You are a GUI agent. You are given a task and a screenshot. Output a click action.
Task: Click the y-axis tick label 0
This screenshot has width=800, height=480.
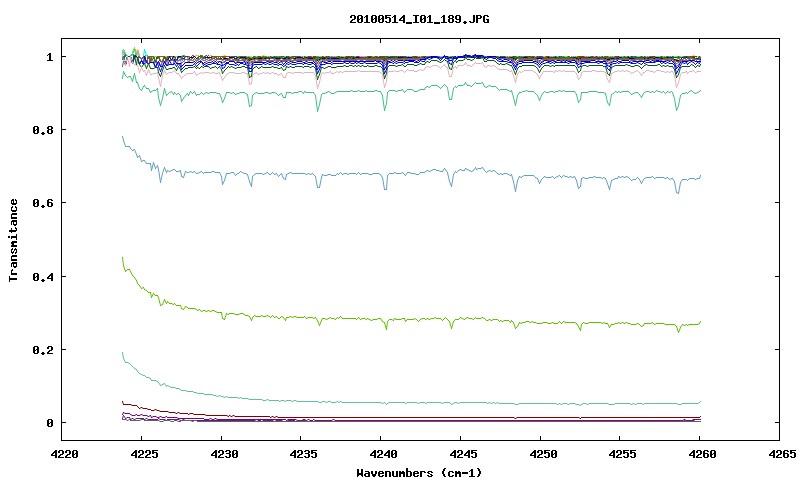pyautogui.click(x=49, y=423)
